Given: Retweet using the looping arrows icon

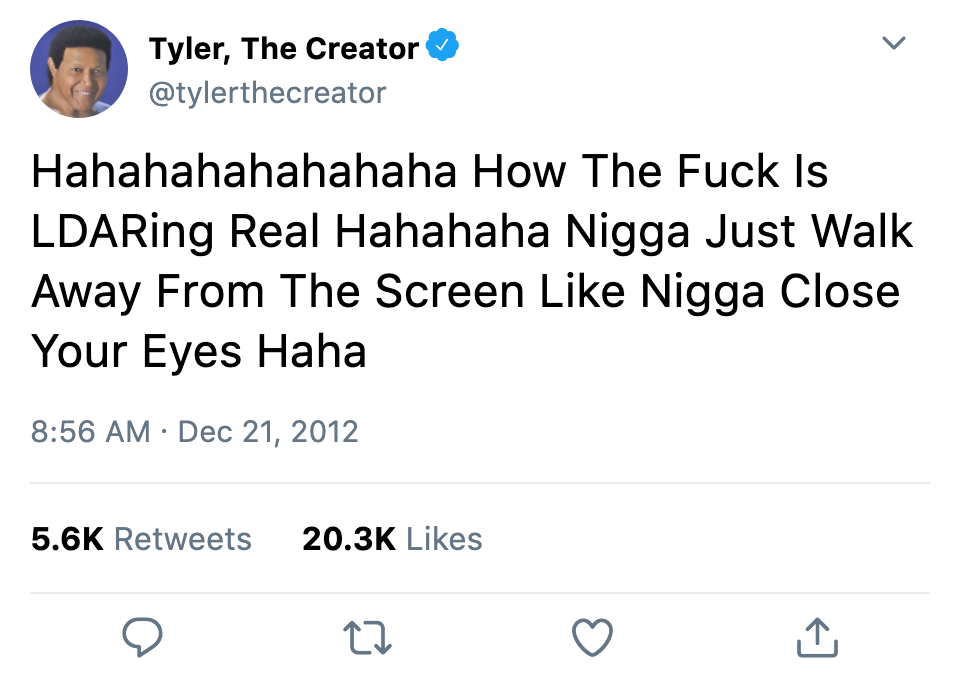Looking at the screenshot, I should [367, 638].
